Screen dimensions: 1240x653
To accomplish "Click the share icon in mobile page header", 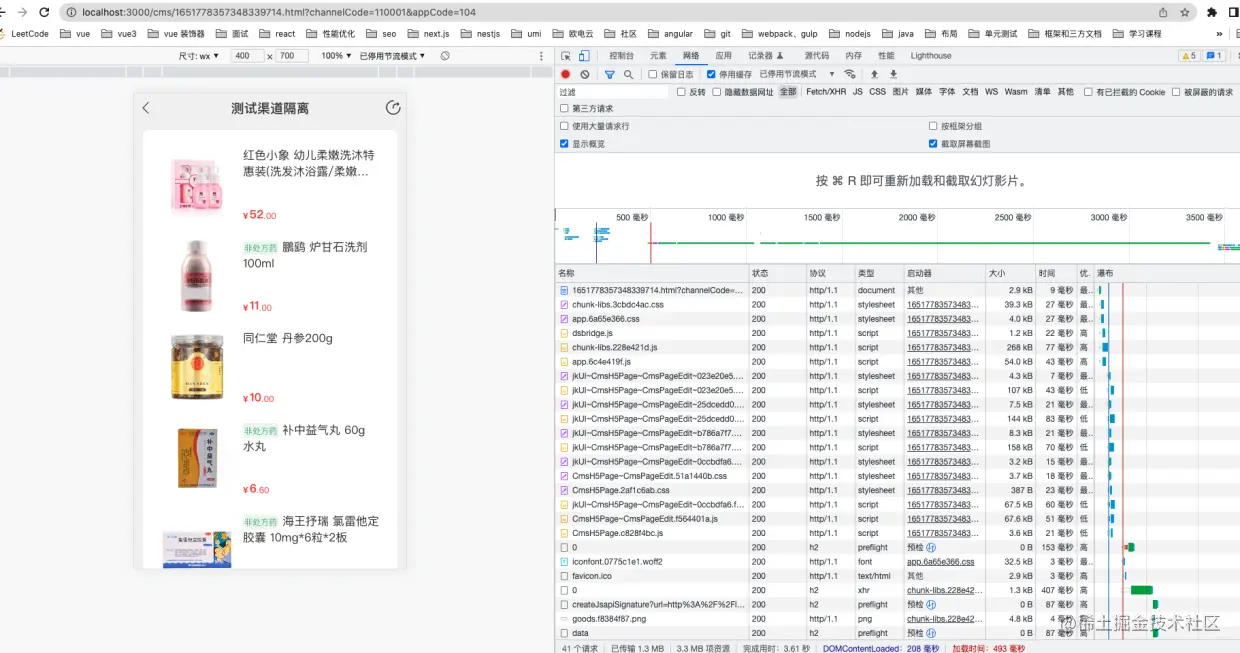I will coord(393,108).
